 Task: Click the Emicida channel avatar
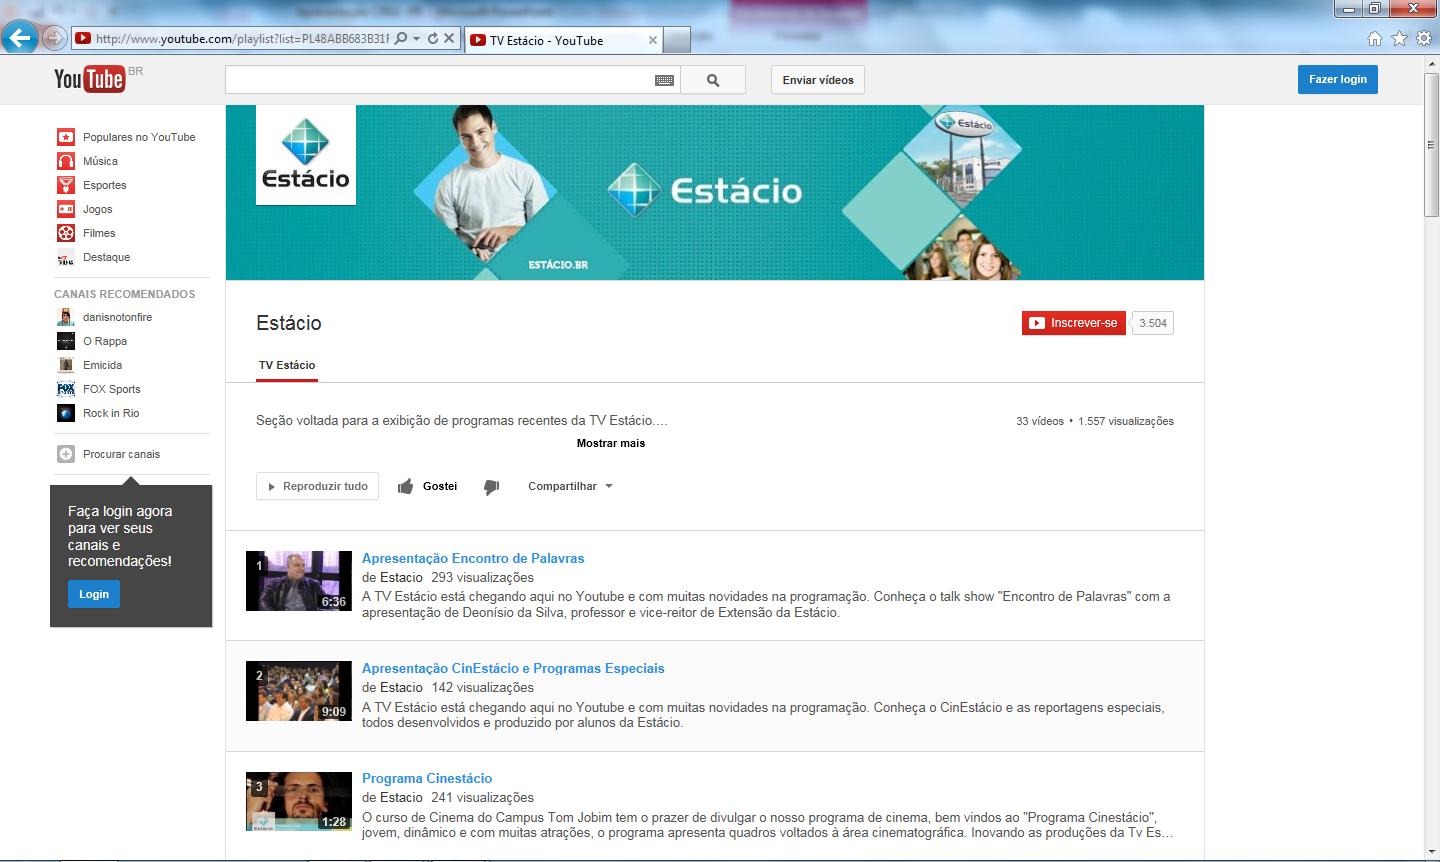click(66, 365)
